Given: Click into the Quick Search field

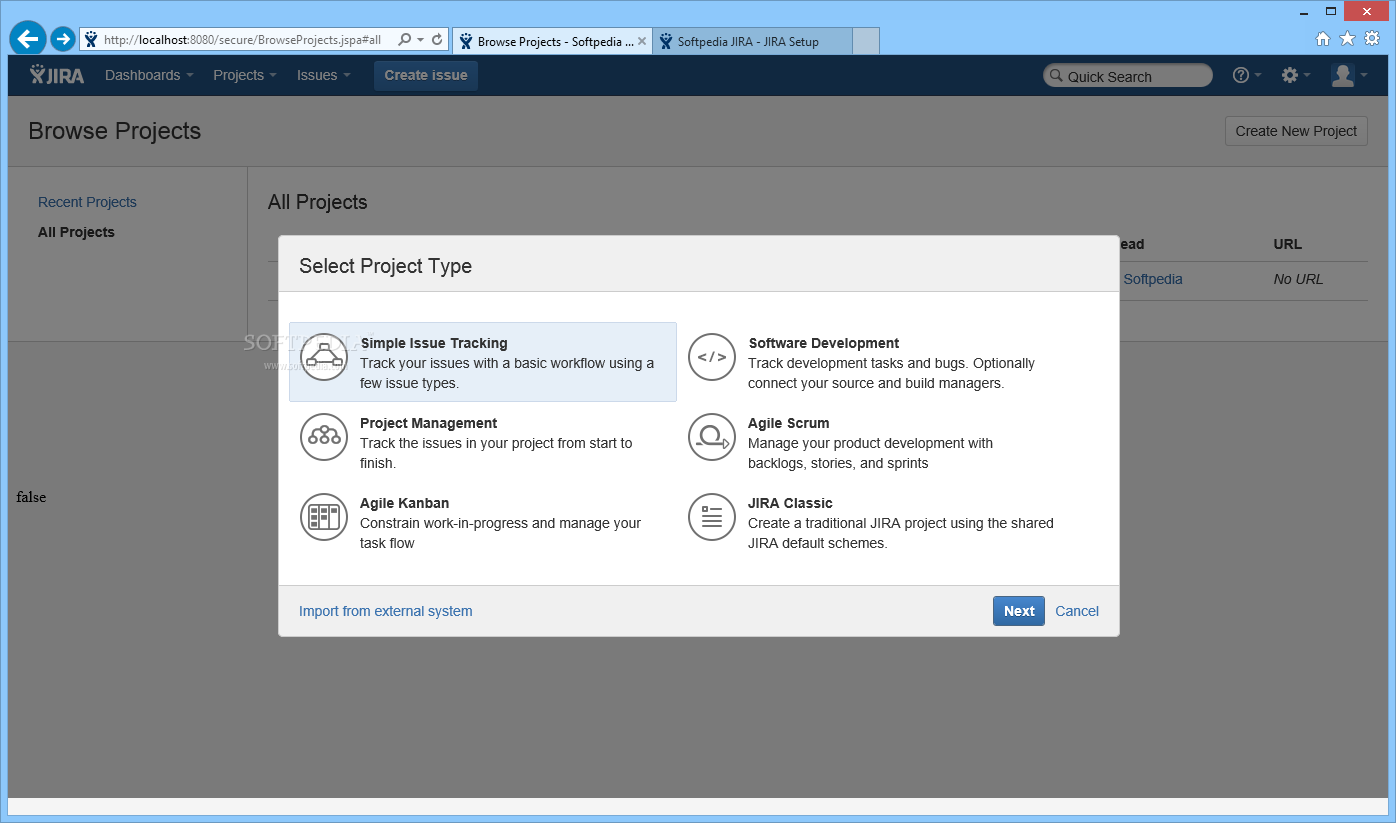Looking at the screenshot, I should pos(1128,76).
